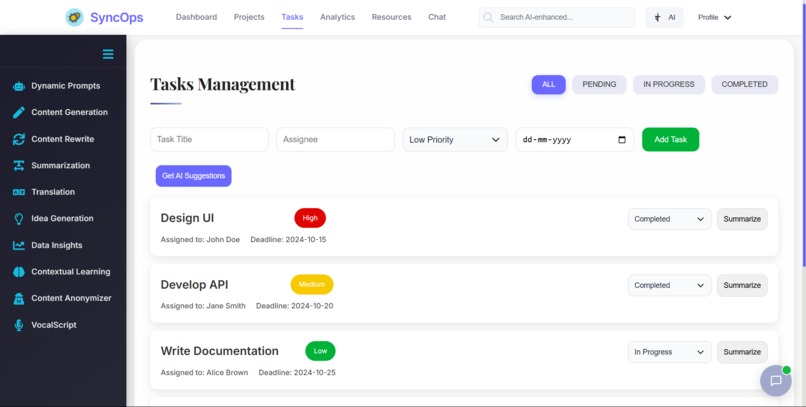Viewport: 806px width, 407px height.
Task: Open the floating chat bubble icon
Action: (776, 381)
